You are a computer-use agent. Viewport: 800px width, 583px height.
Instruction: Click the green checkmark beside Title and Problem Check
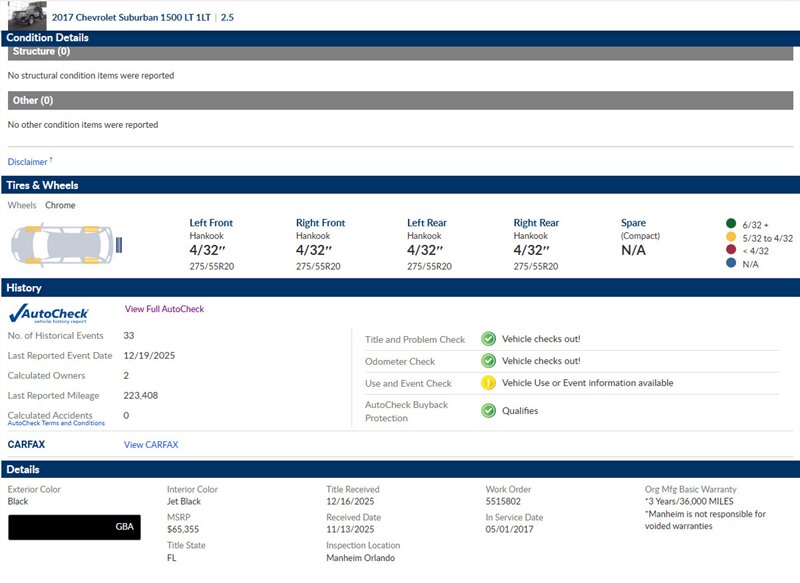coord(488,339)
